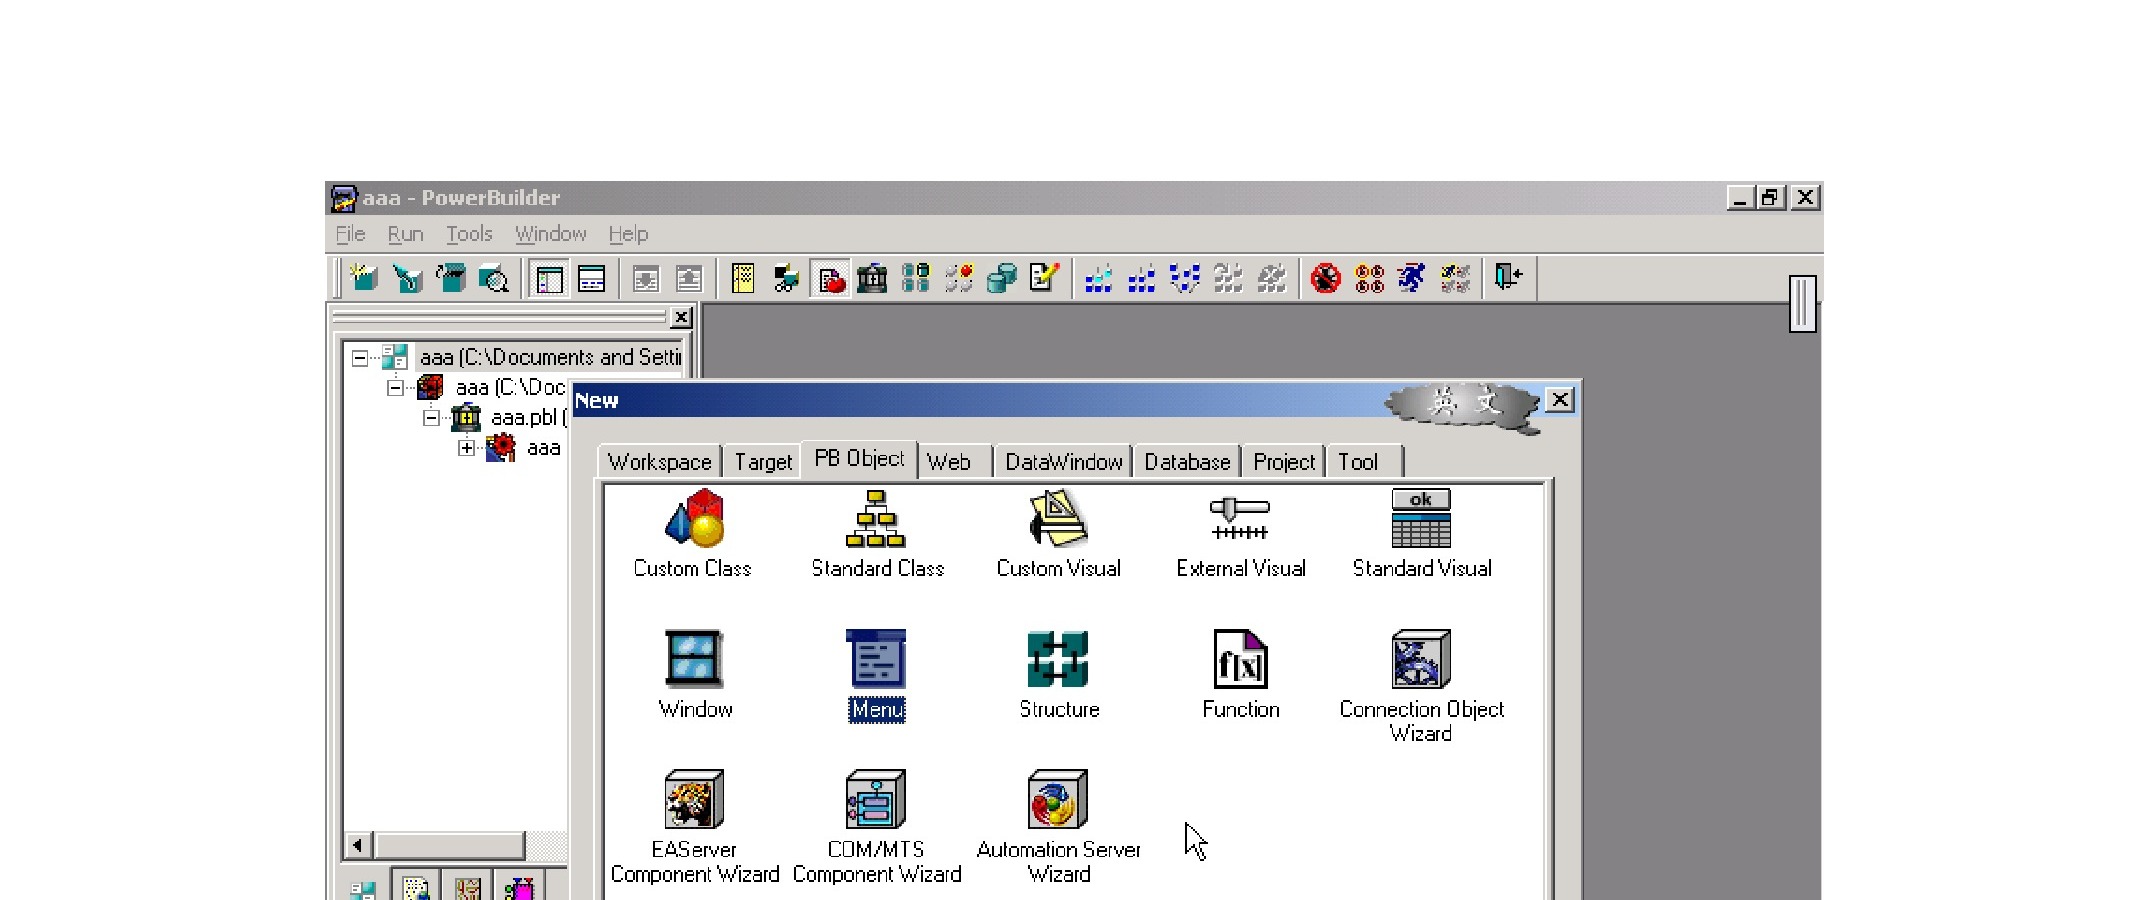The image size is (2149, 900).
Task: Open the File menu
Action: pyautogui.click(x=350, y=234)
